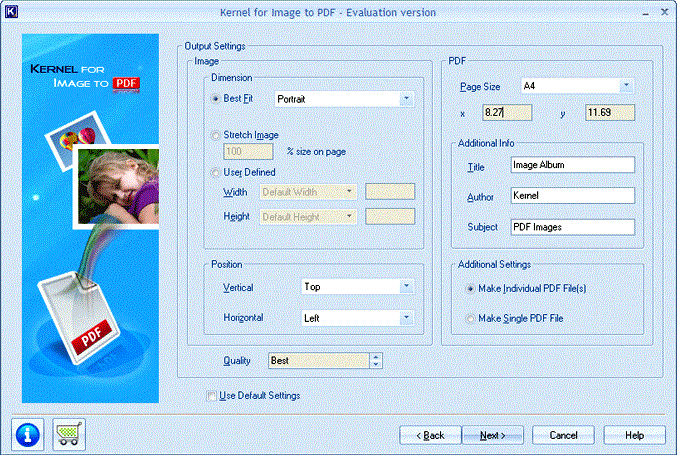Expand Horizontal position Left dropdown
Image resolution: width=677 pixels, height=455 pixels.
pos(357,319)
